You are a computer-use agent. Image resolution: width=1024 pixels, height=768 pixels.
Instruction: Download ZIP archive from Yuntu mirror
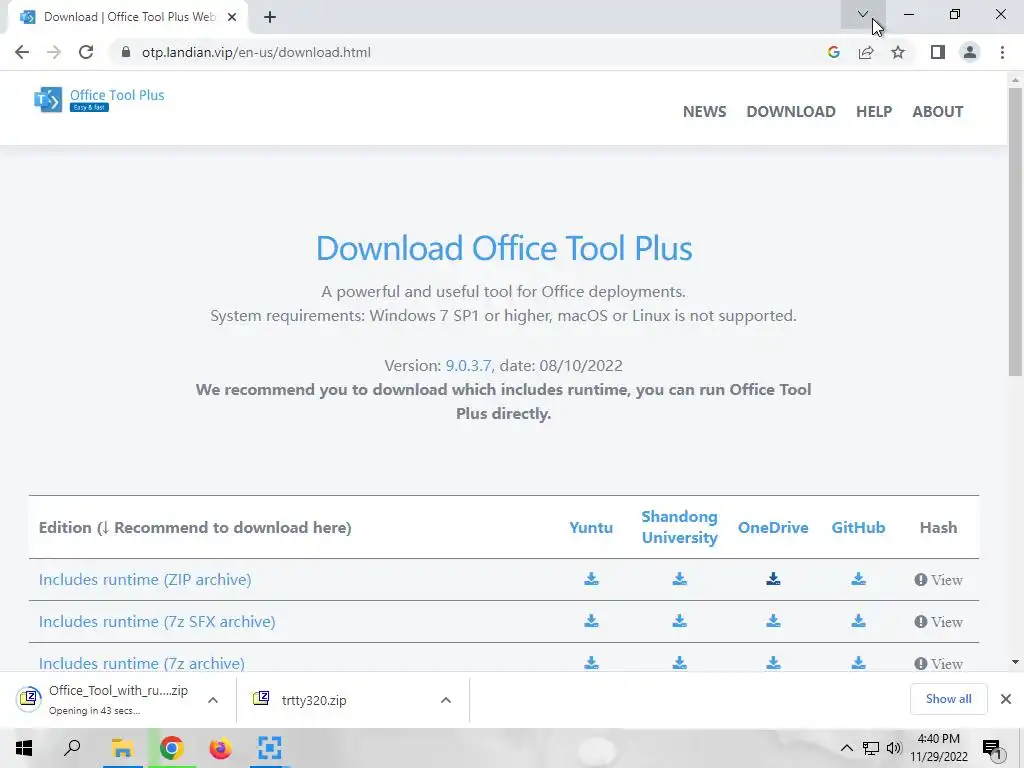[591, 579]
